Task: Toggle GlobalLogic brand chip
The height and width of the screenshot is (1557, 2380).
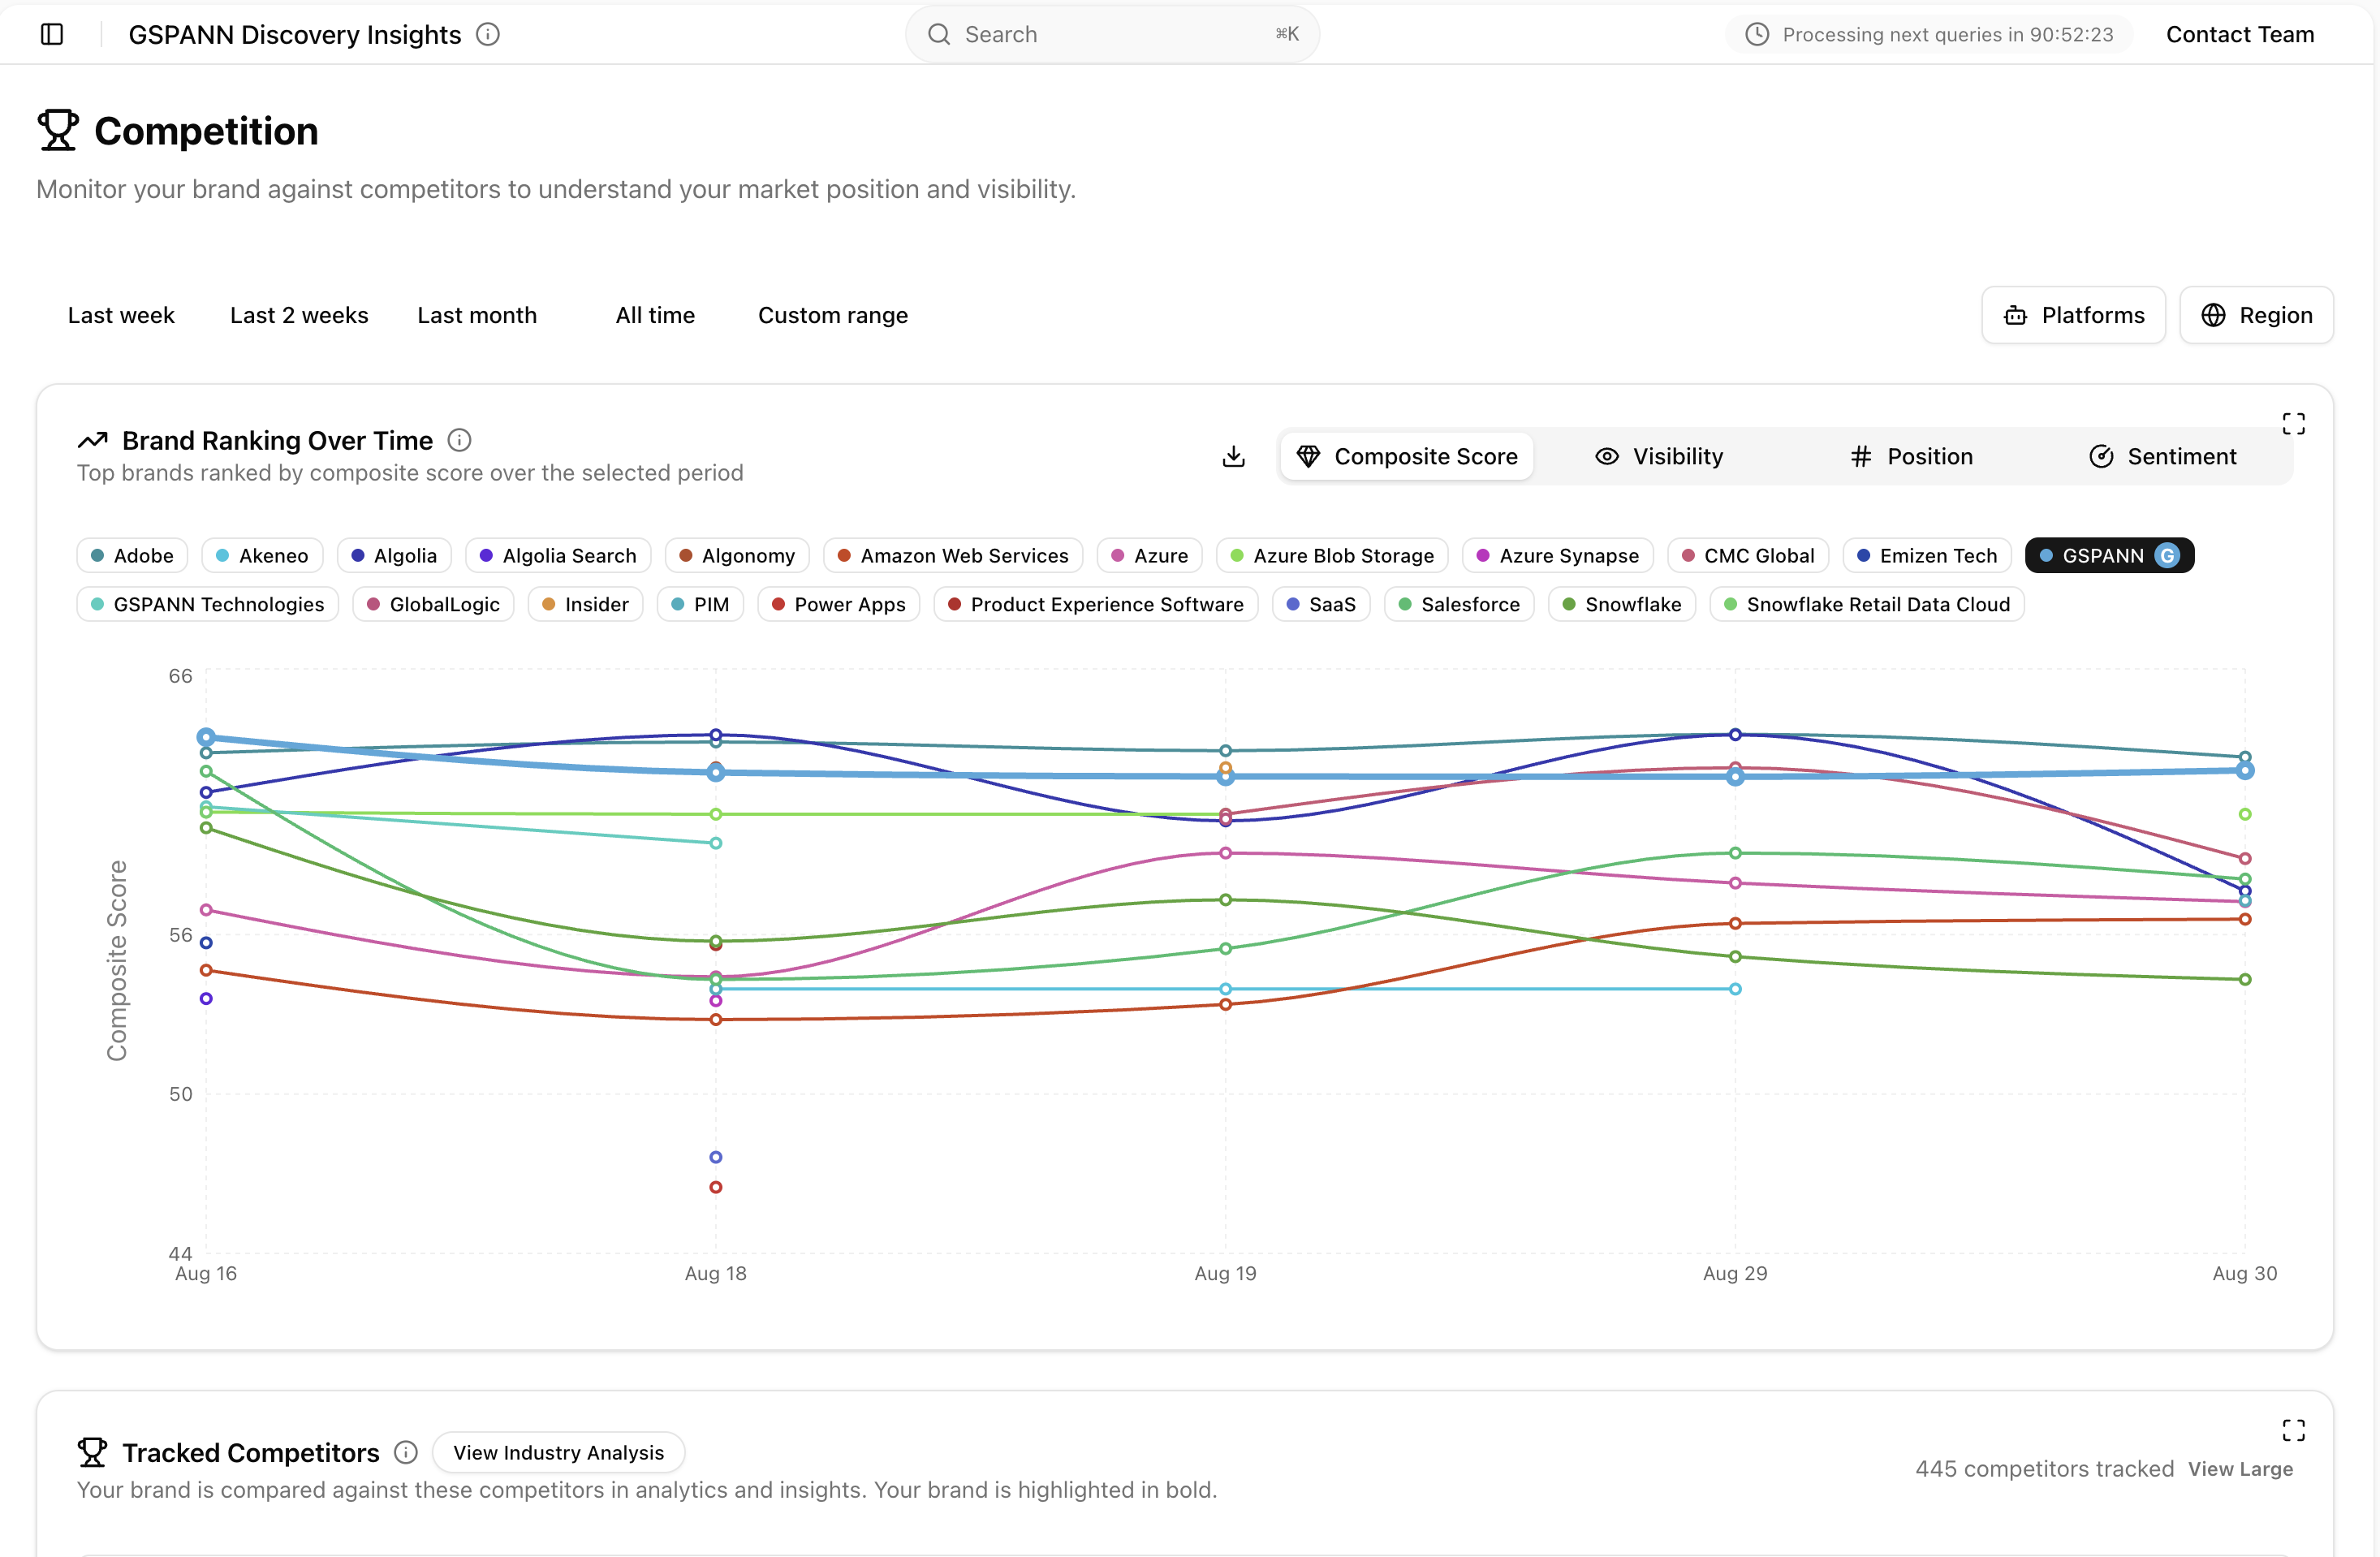Action: click(433, 605)
